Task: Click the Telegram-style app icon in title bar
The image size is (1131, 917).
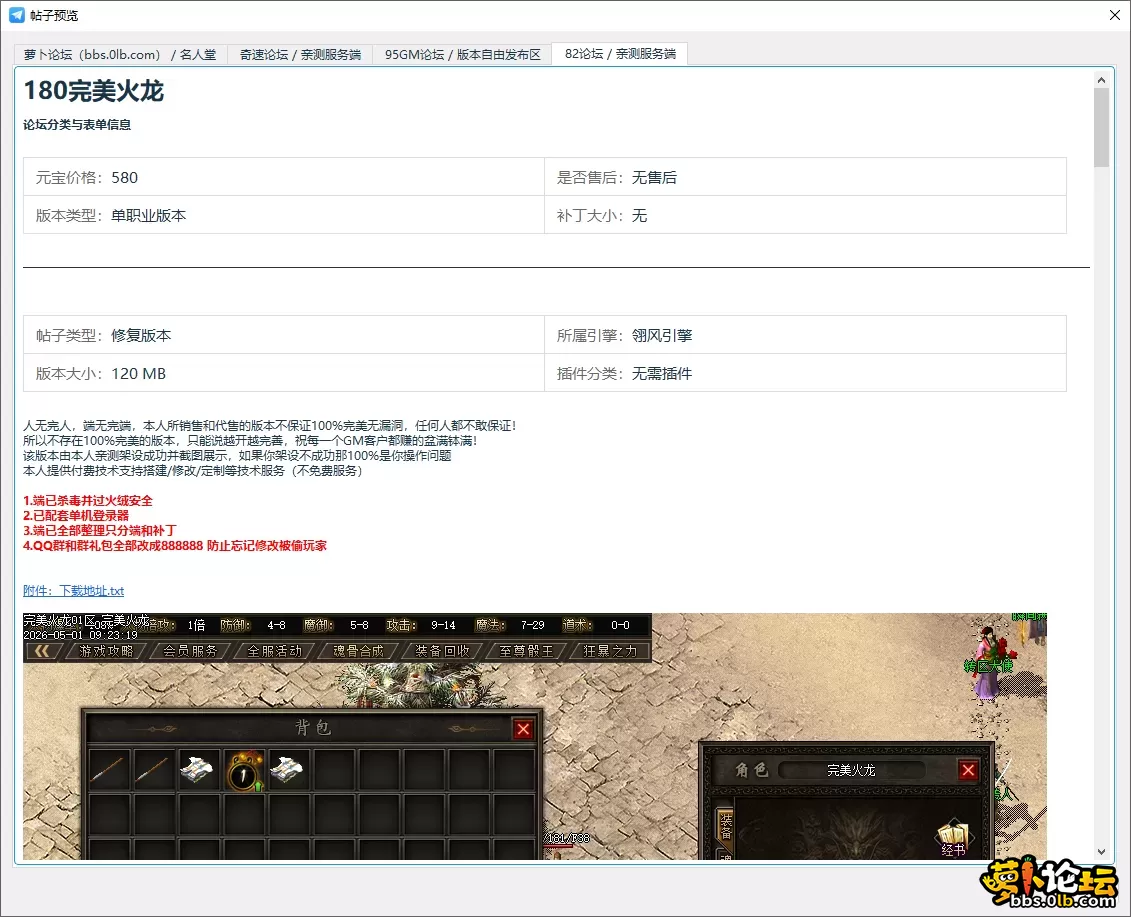Action: (x=17, y=15)
